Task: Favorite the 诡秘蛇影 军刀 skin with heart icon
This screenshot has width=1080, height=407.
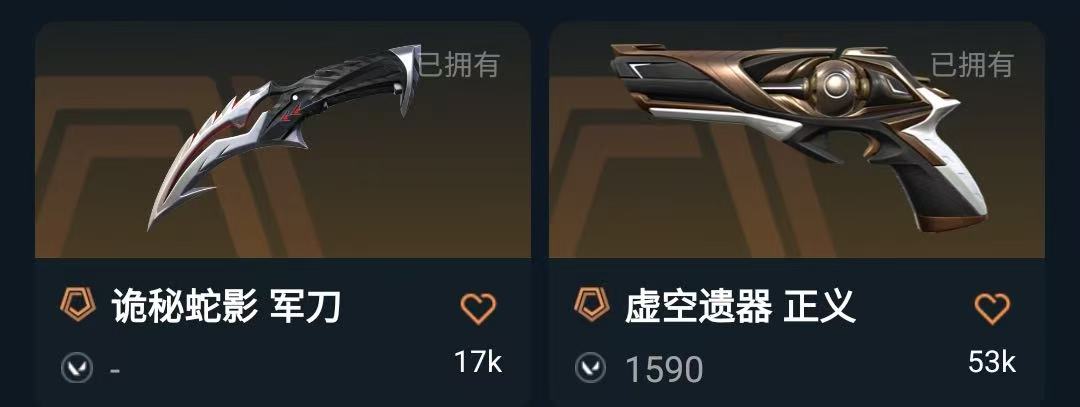Action: 478,309
